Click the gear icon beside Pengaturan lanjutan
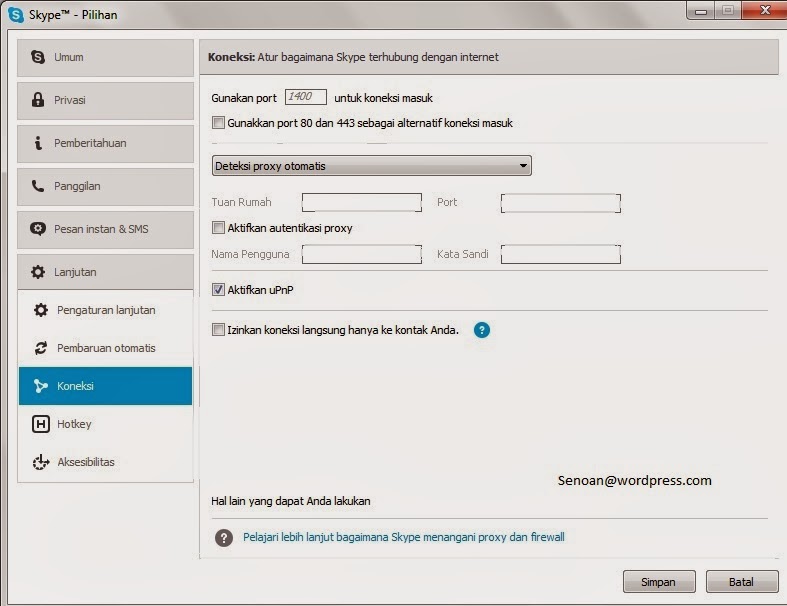 pyautogui.click(x=41, y=310)
